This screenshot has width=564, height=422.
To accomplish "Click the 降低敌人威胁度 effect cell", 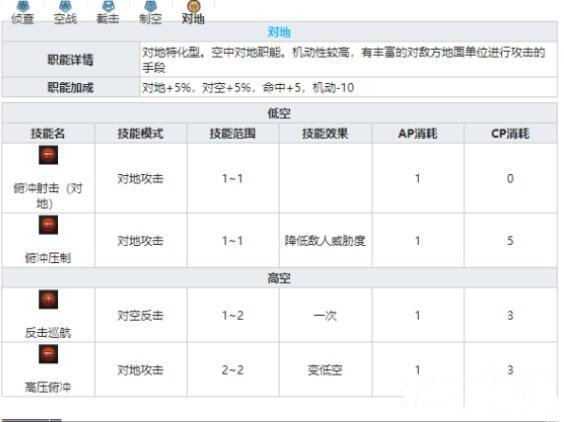I will pyautogui.click(x=325, y=240).
